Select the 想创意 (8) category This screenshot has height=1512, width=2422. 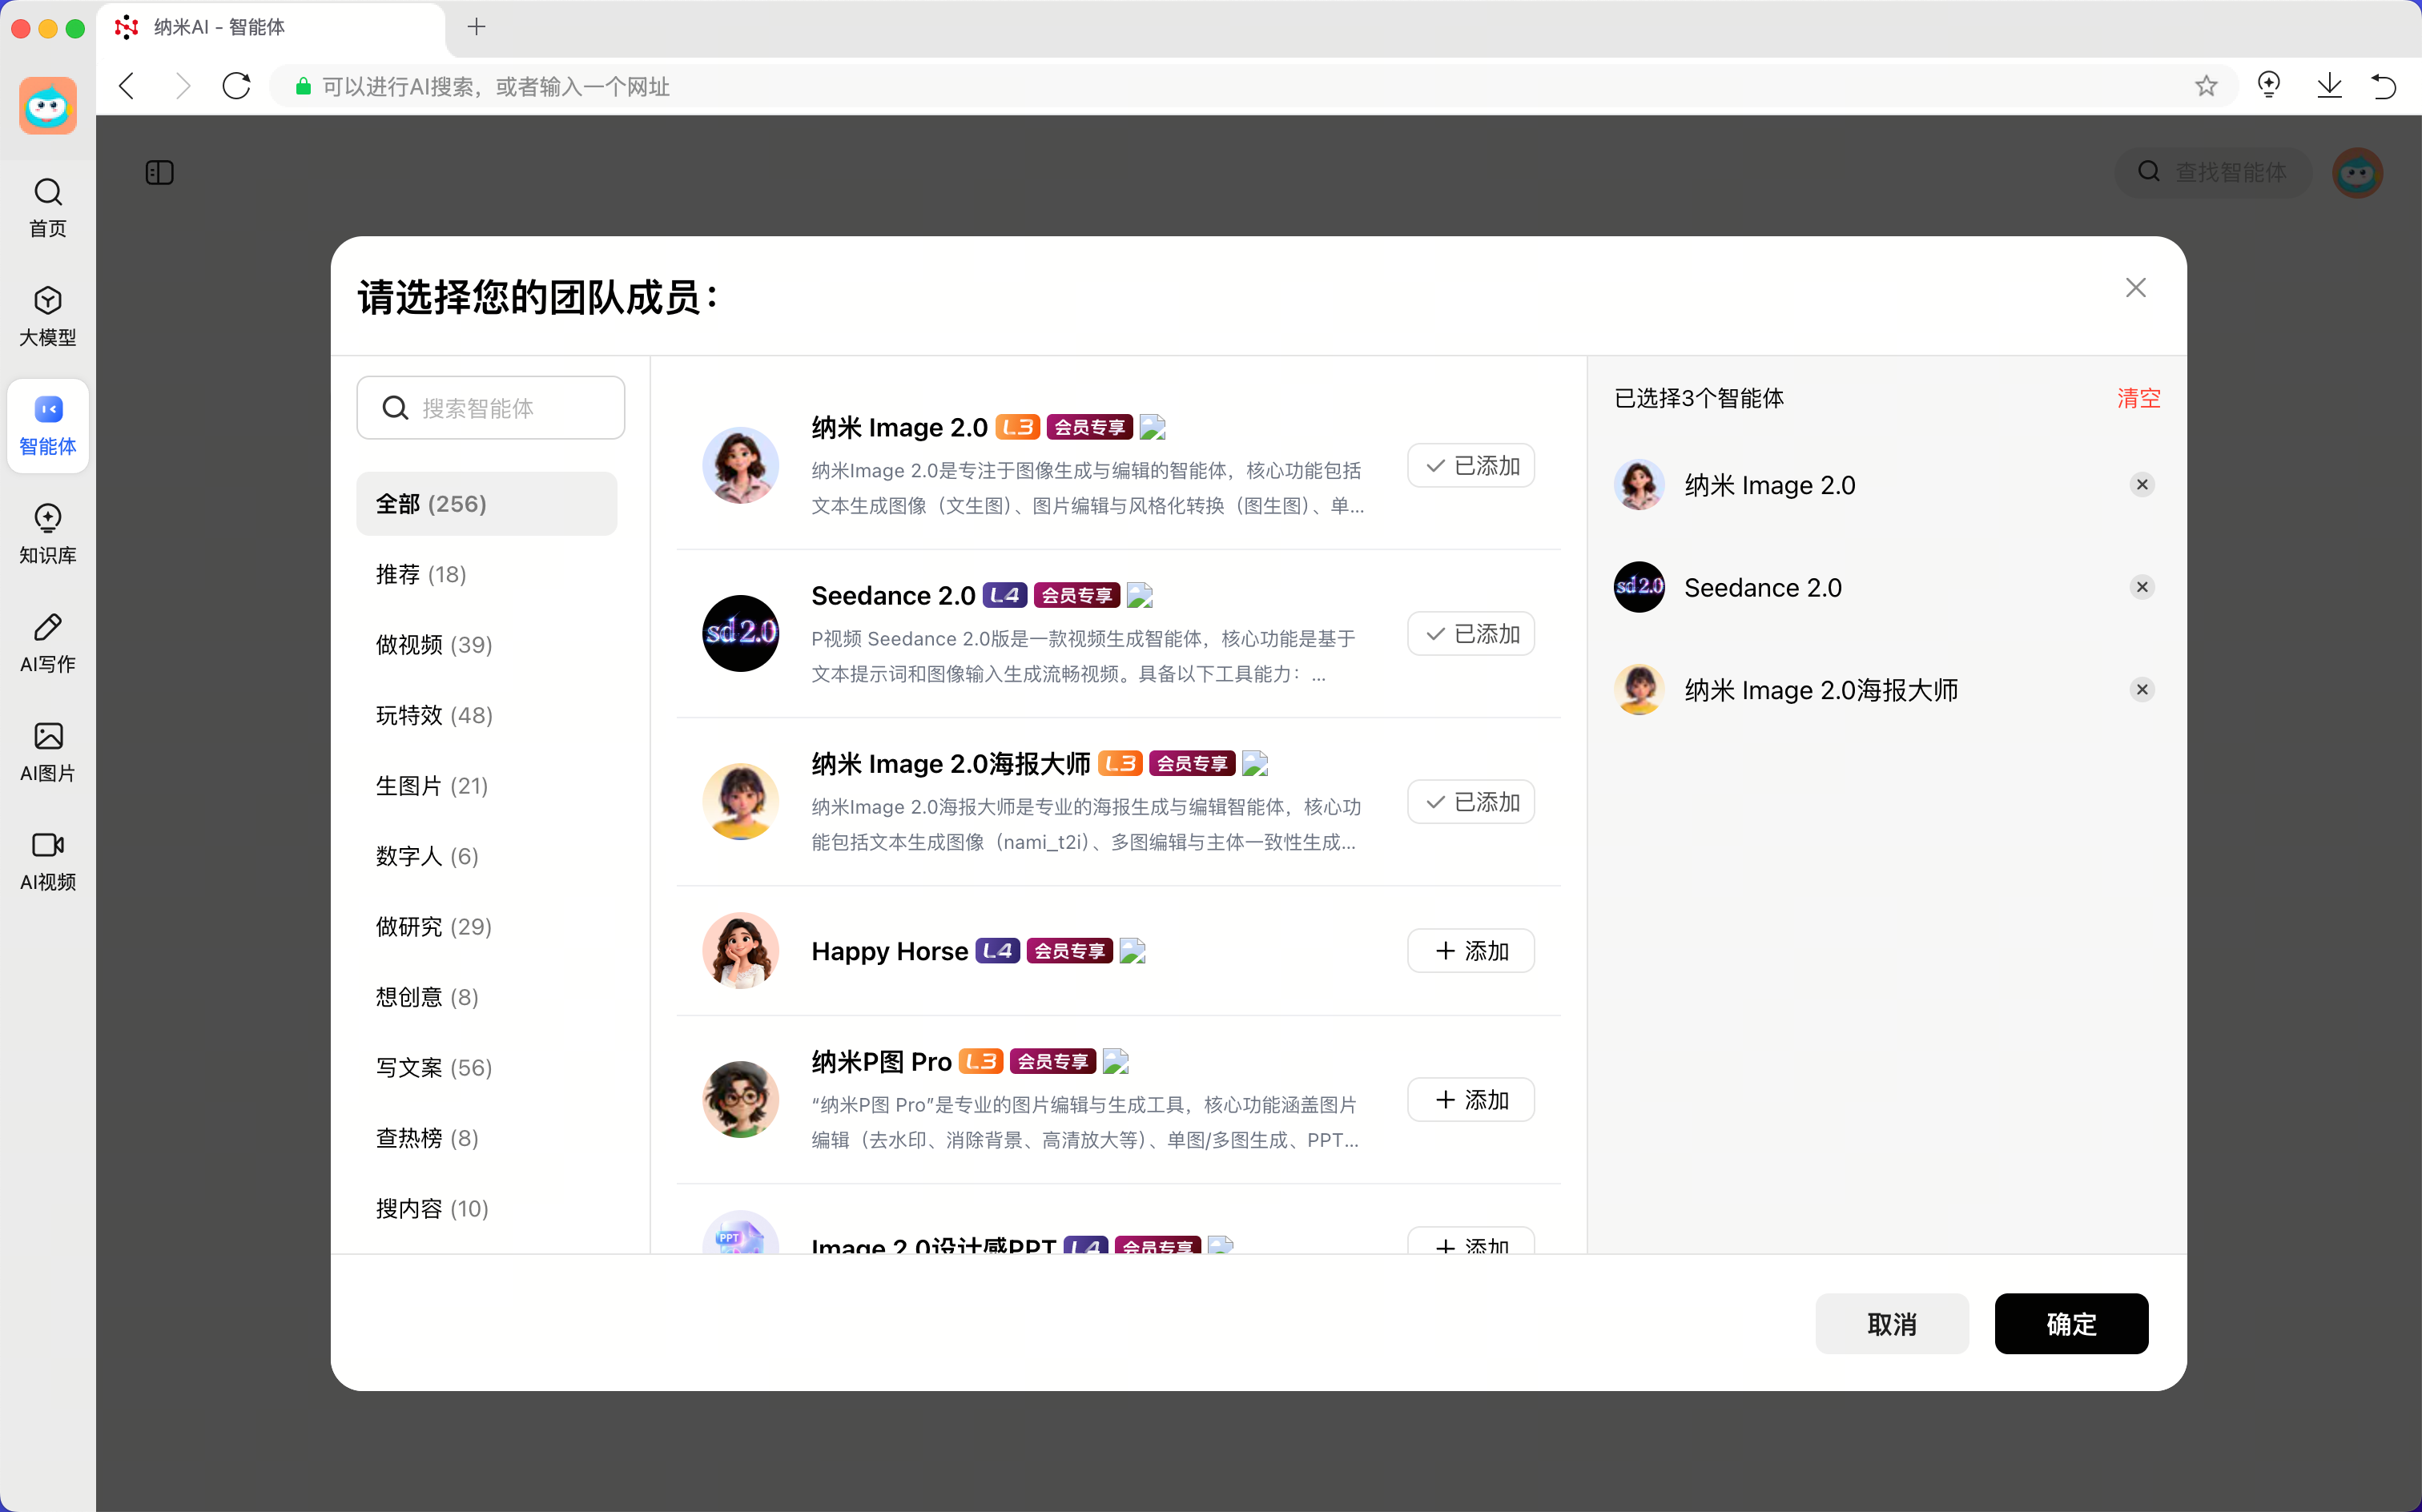click(487, 998)
